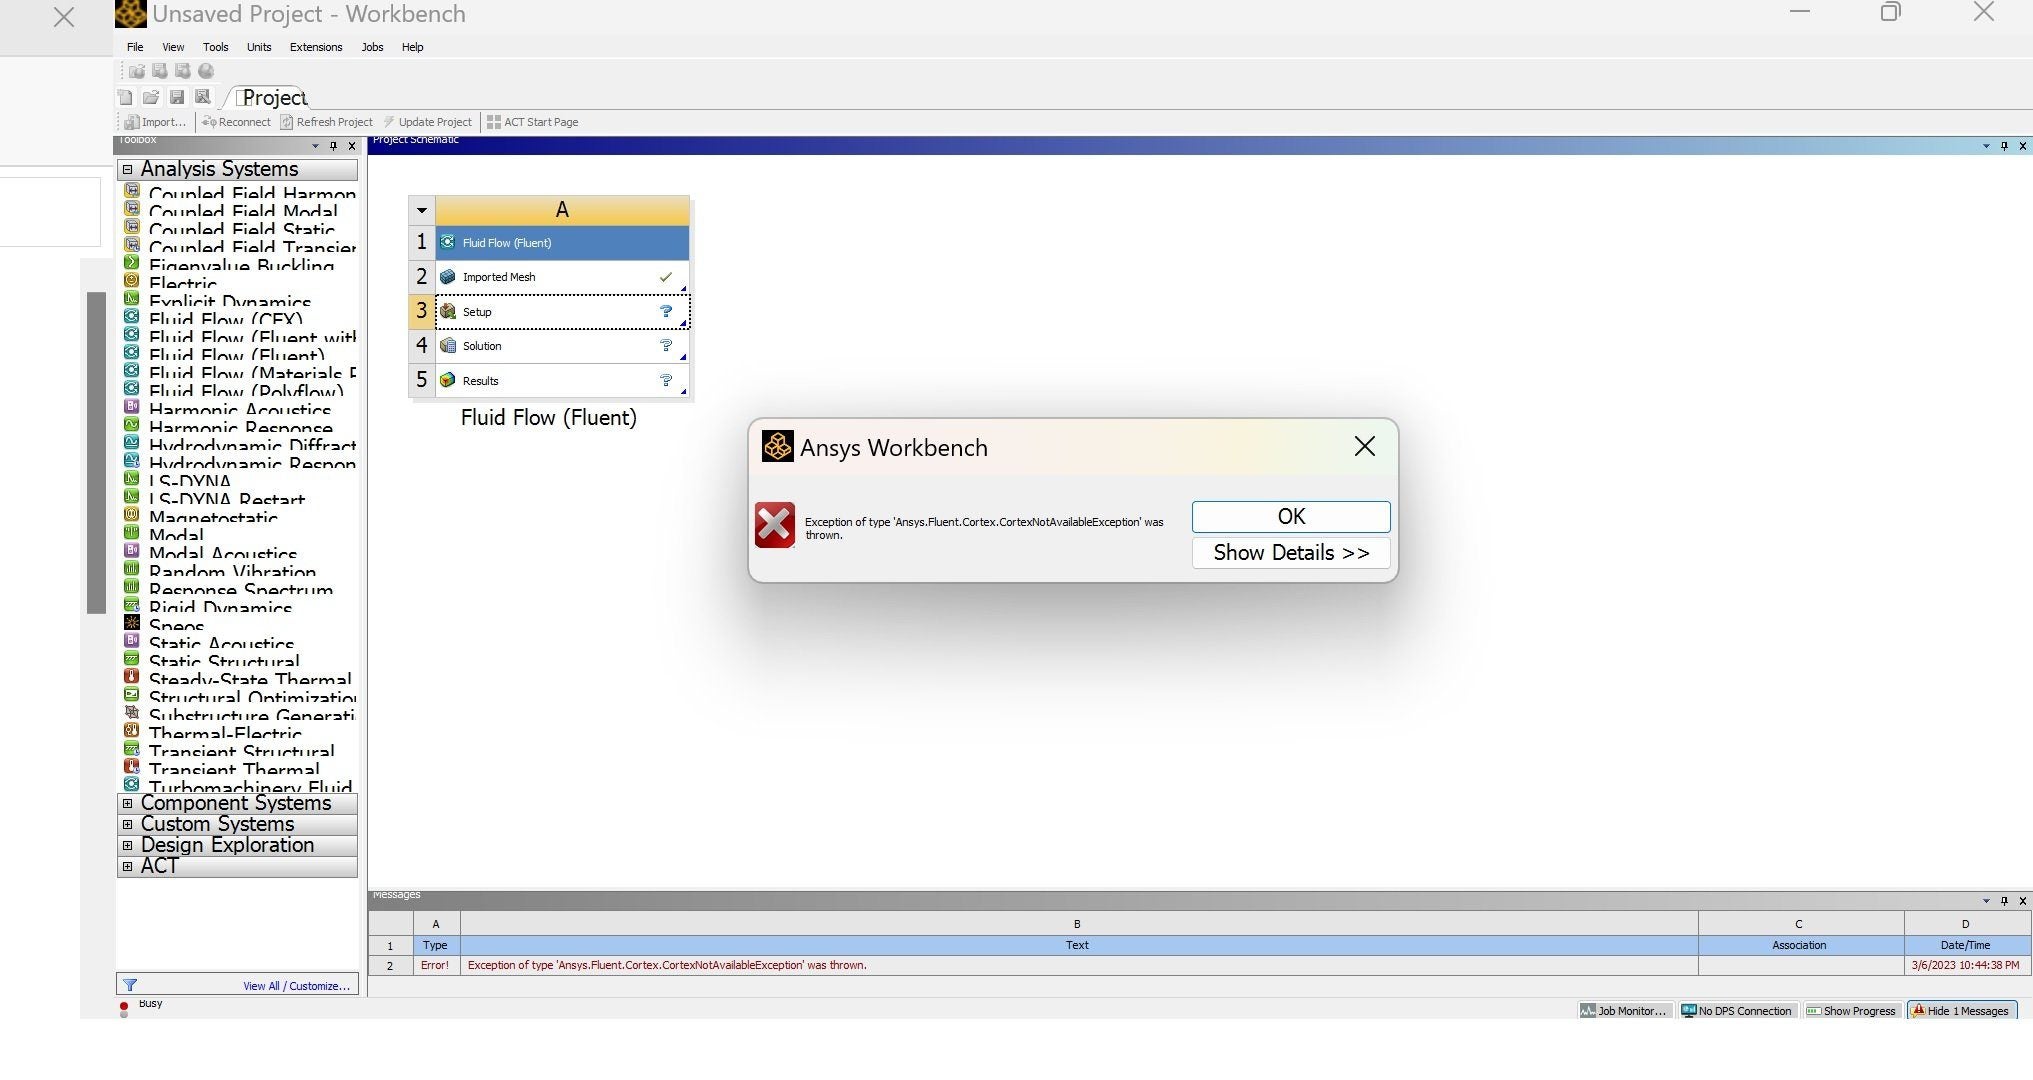Click the Association column header
Screen dimensions: 2033x1080
coord(1799,945)
